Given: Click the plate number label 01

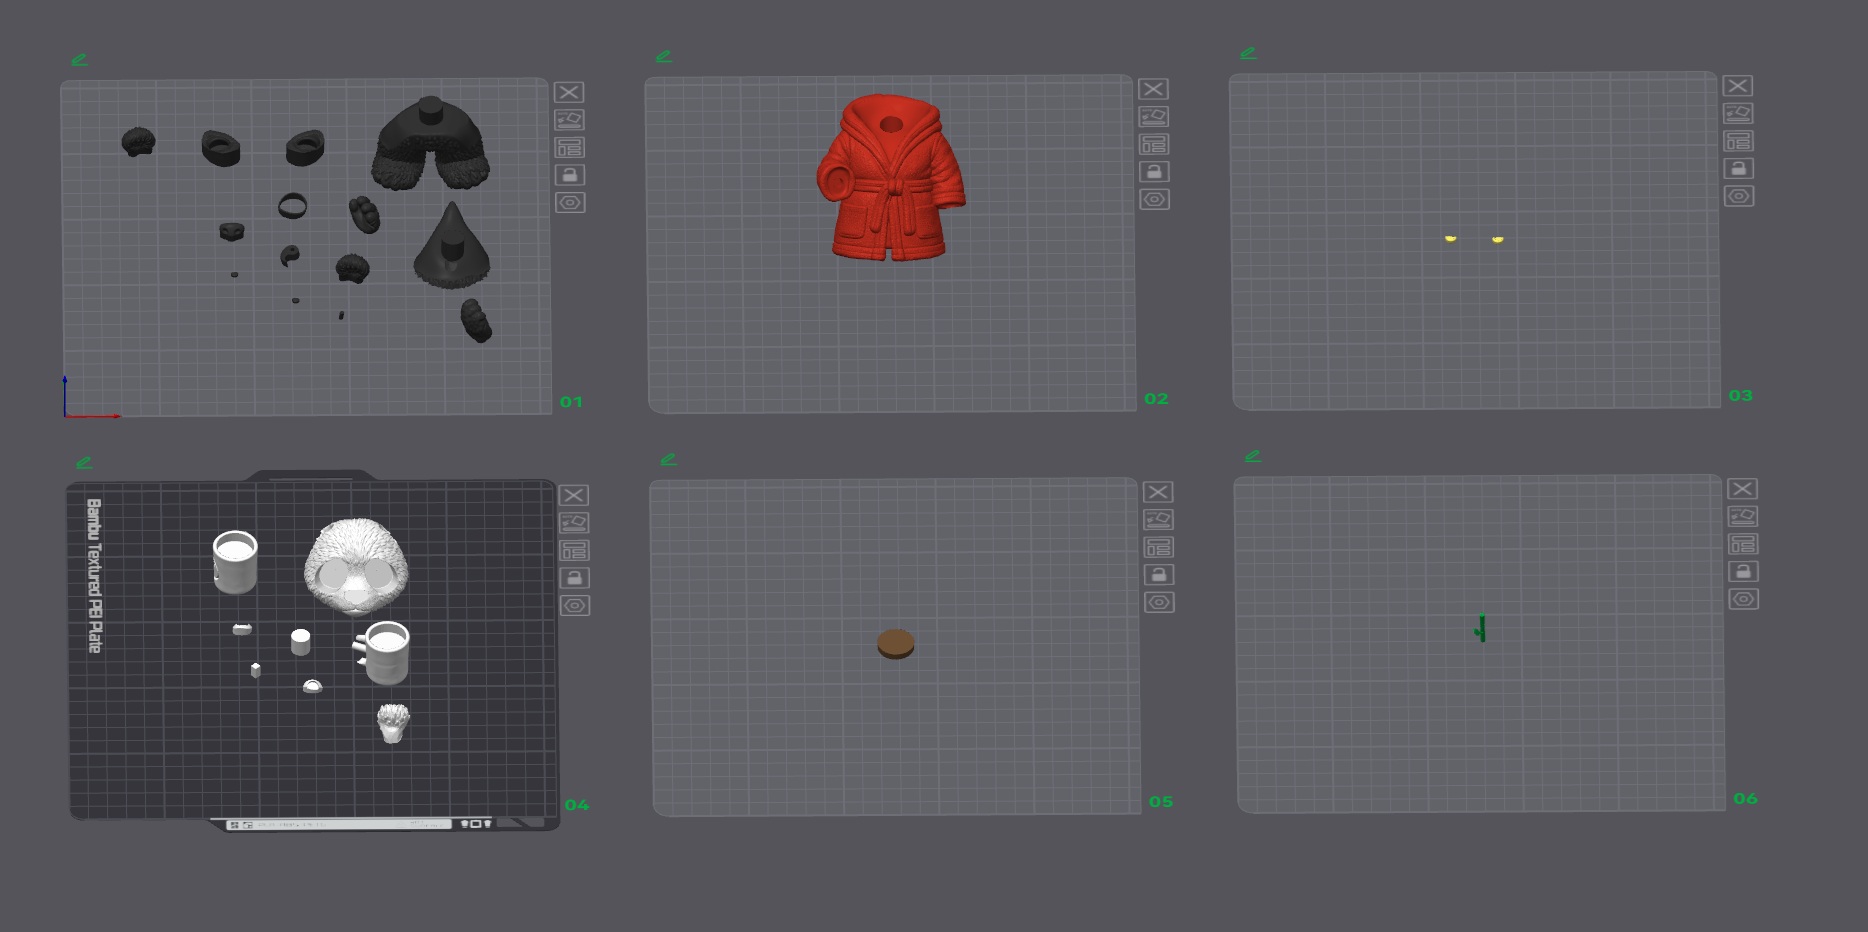Looking at the screenshot, I should 571,402.
